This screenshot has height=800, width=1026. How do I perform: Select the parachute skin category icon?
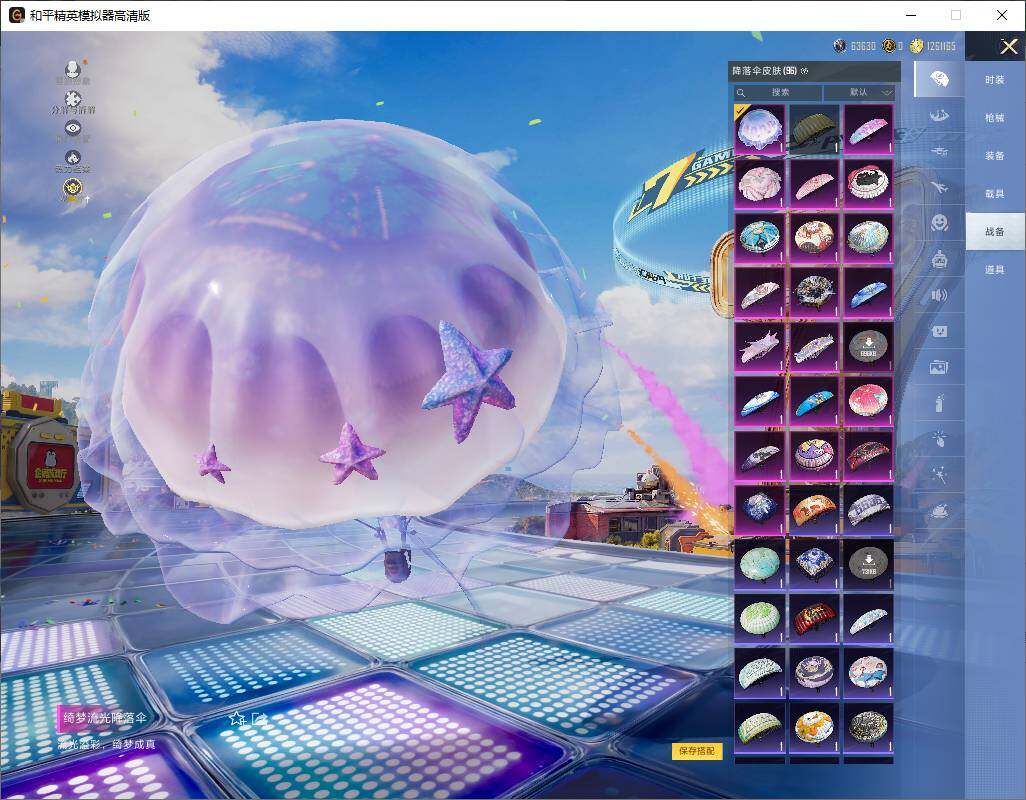point(939,80)
